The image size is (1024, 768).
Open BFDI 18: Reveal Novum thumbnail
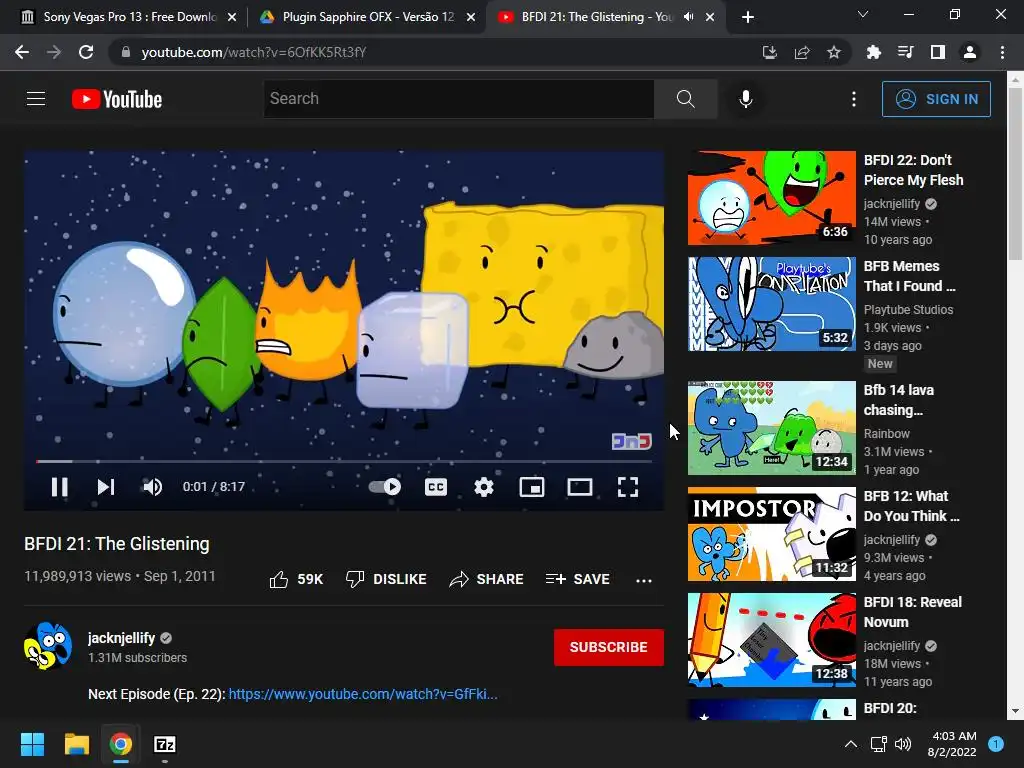pyautogui.click(x=771, y=639)
